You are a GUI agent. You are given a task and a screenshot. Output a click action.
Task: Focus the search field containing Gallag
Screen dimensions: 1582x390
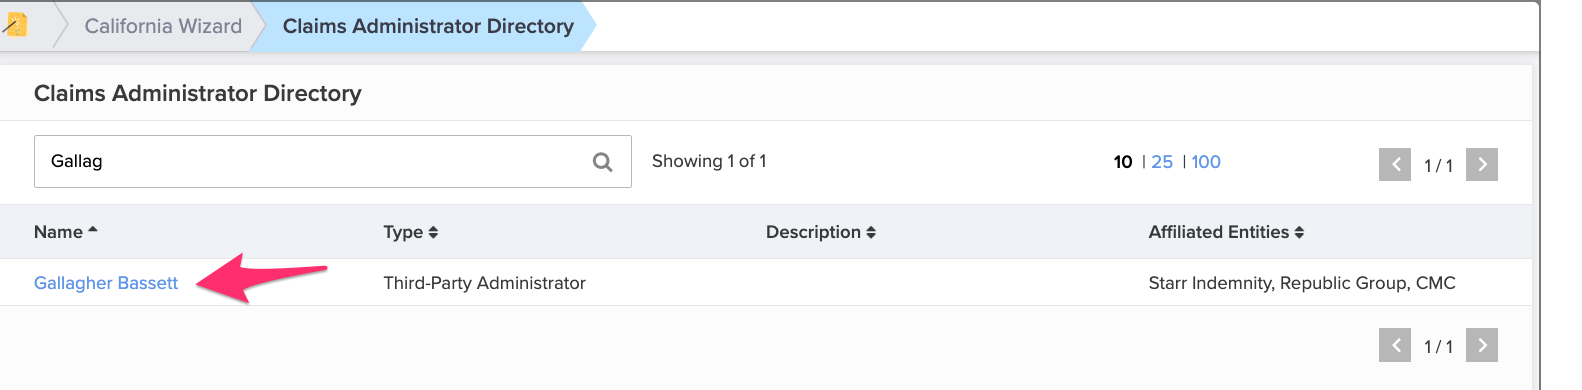pyautogui.click(x=333, y=161)
